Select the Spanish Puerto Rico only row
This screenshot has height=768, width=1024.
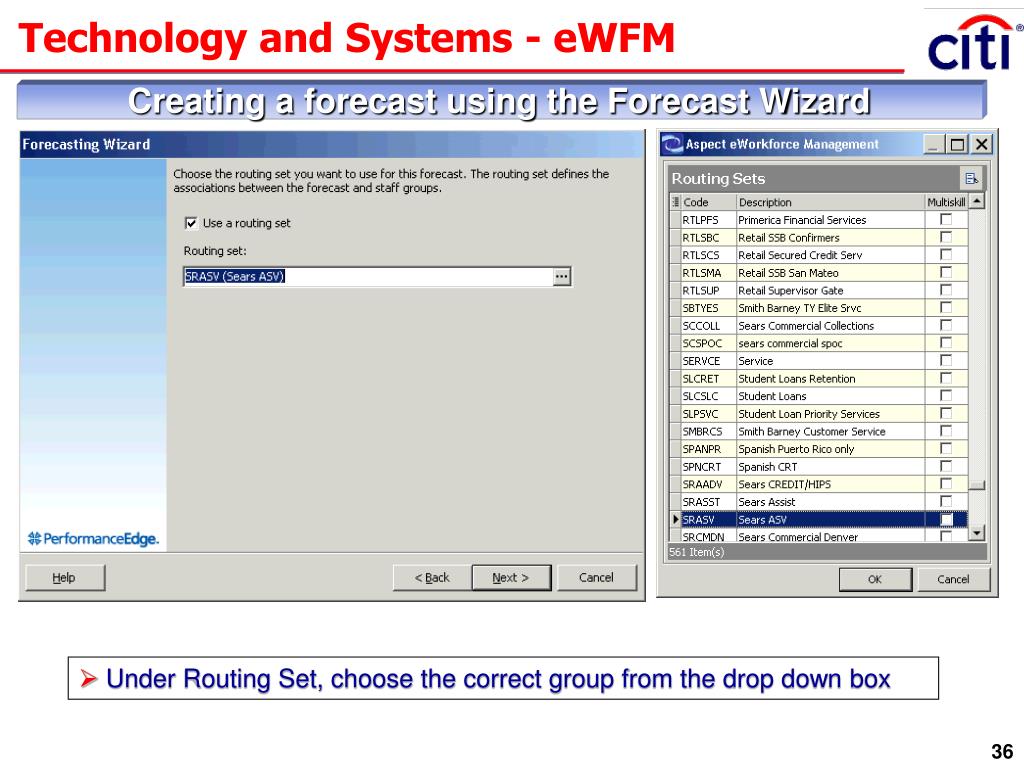point(819,449)
